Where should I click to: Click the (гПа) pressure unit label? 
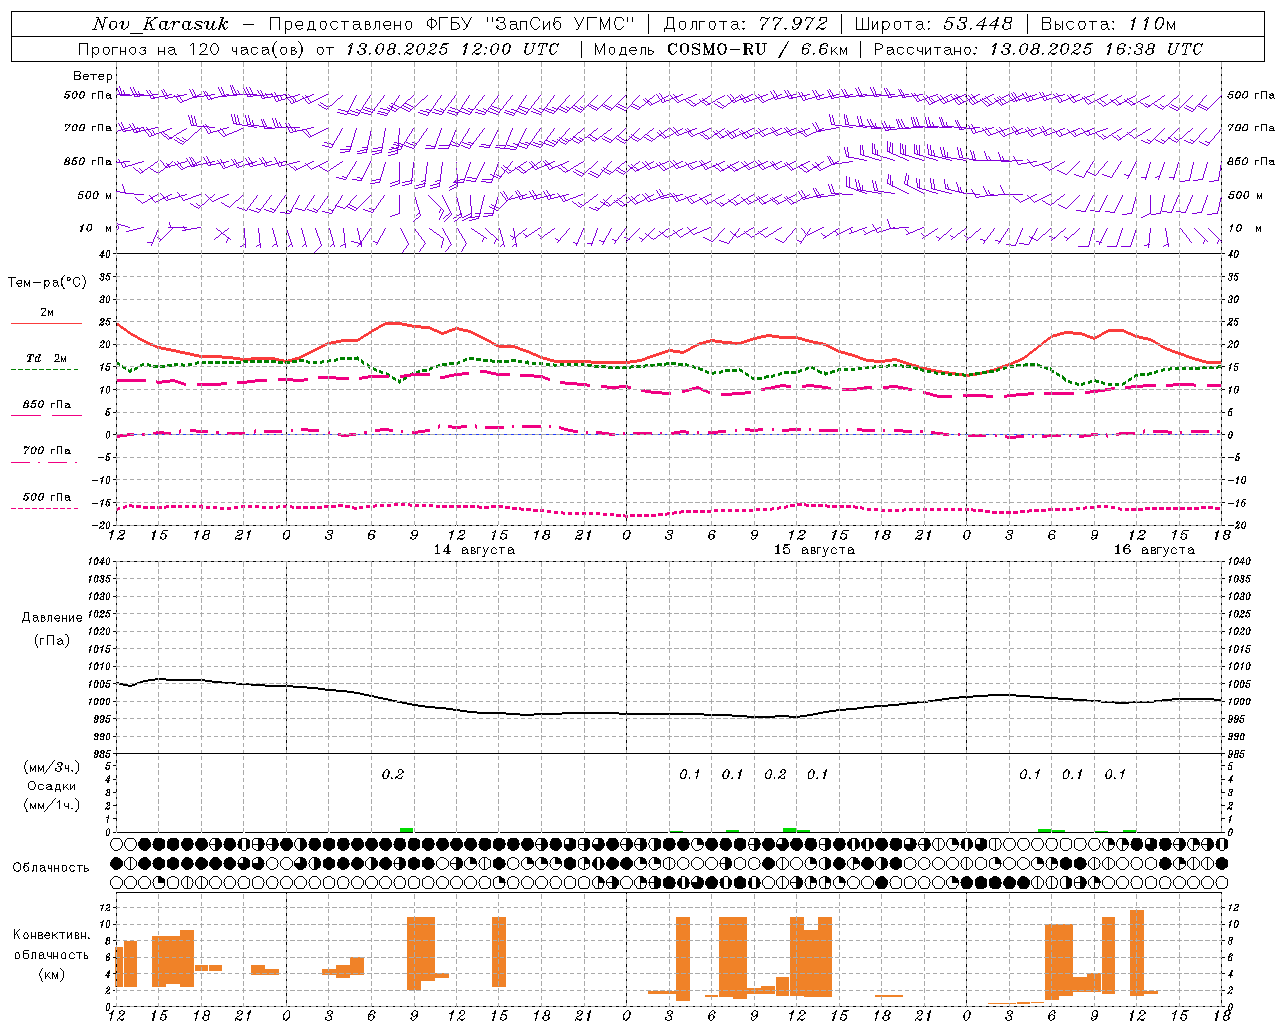[52, 641]
